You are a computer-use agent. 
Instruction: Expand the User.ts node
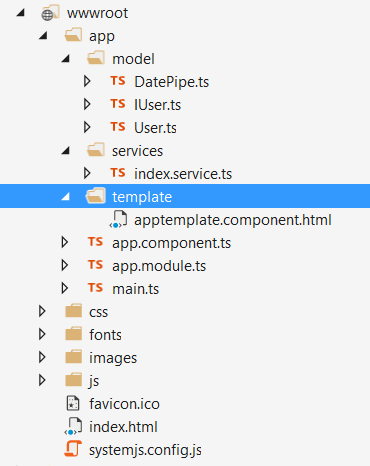(87, 127)
